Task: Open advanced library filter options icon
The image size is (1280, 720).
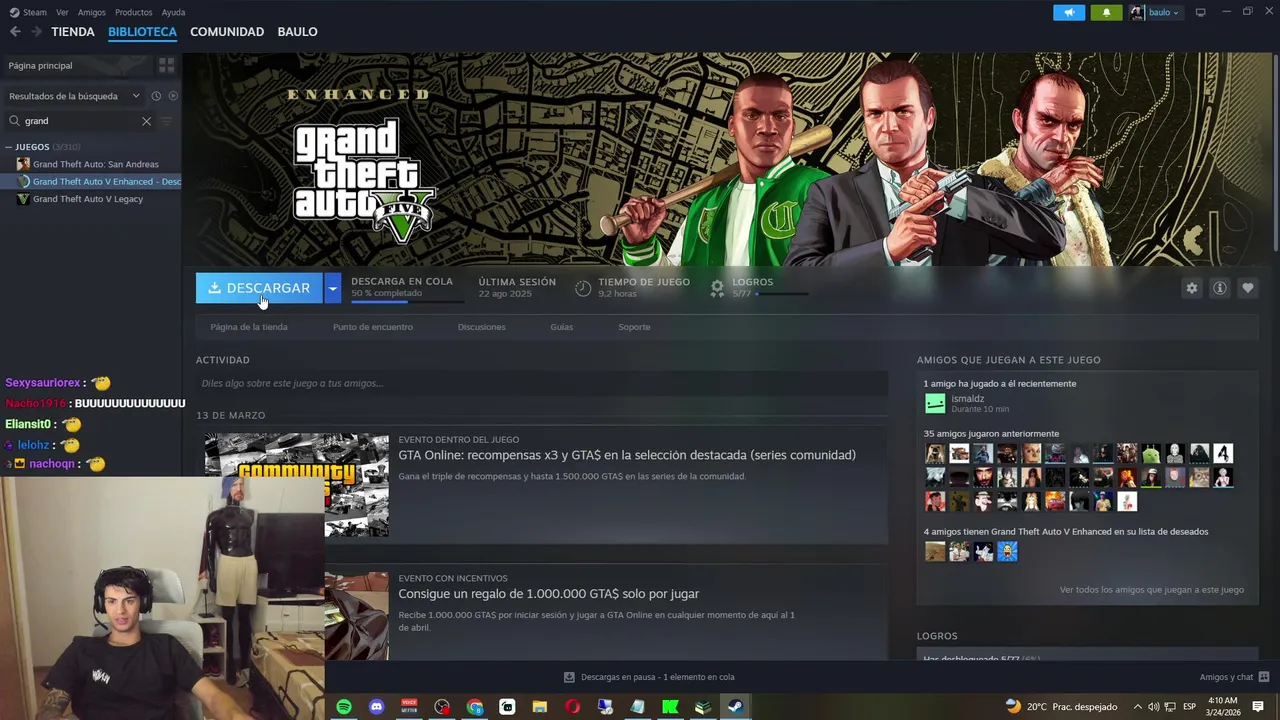Action: tap(167, 121)
